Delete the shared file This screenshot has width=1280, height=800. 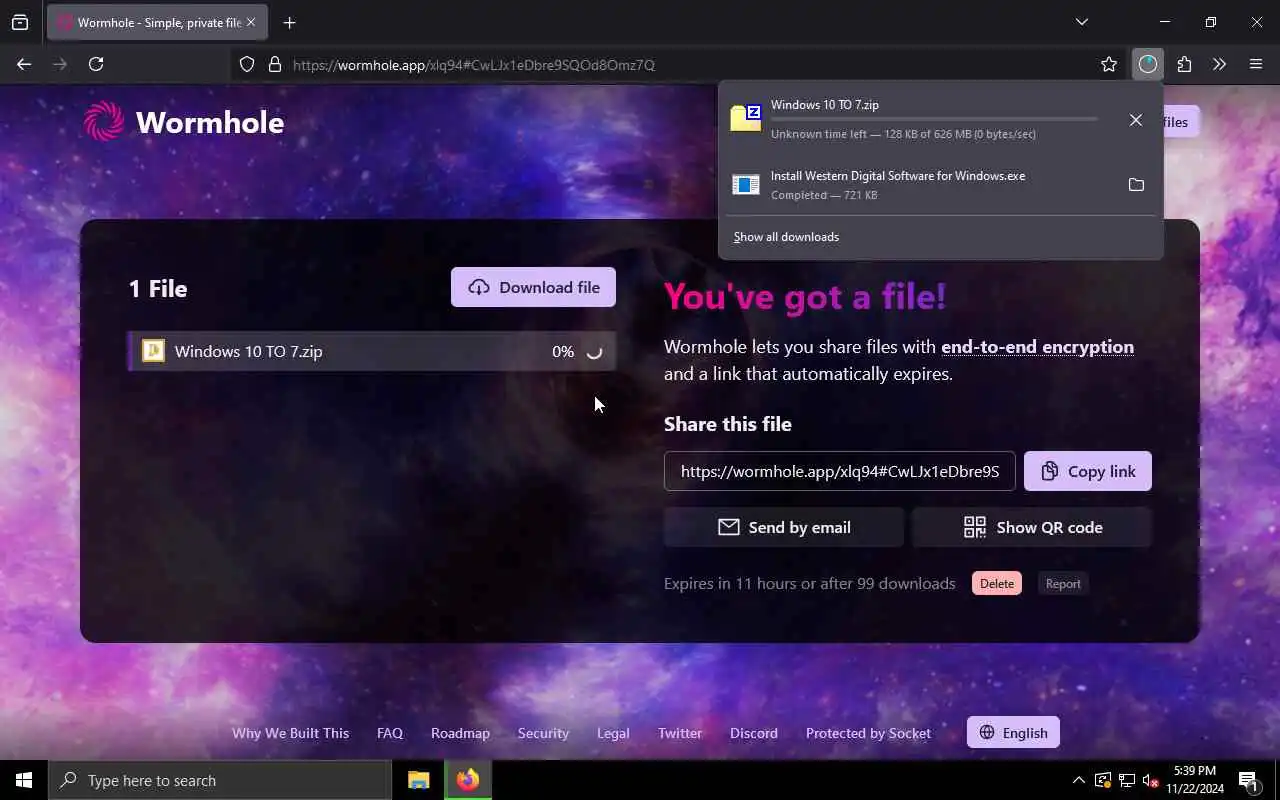(x=997, y=584)
